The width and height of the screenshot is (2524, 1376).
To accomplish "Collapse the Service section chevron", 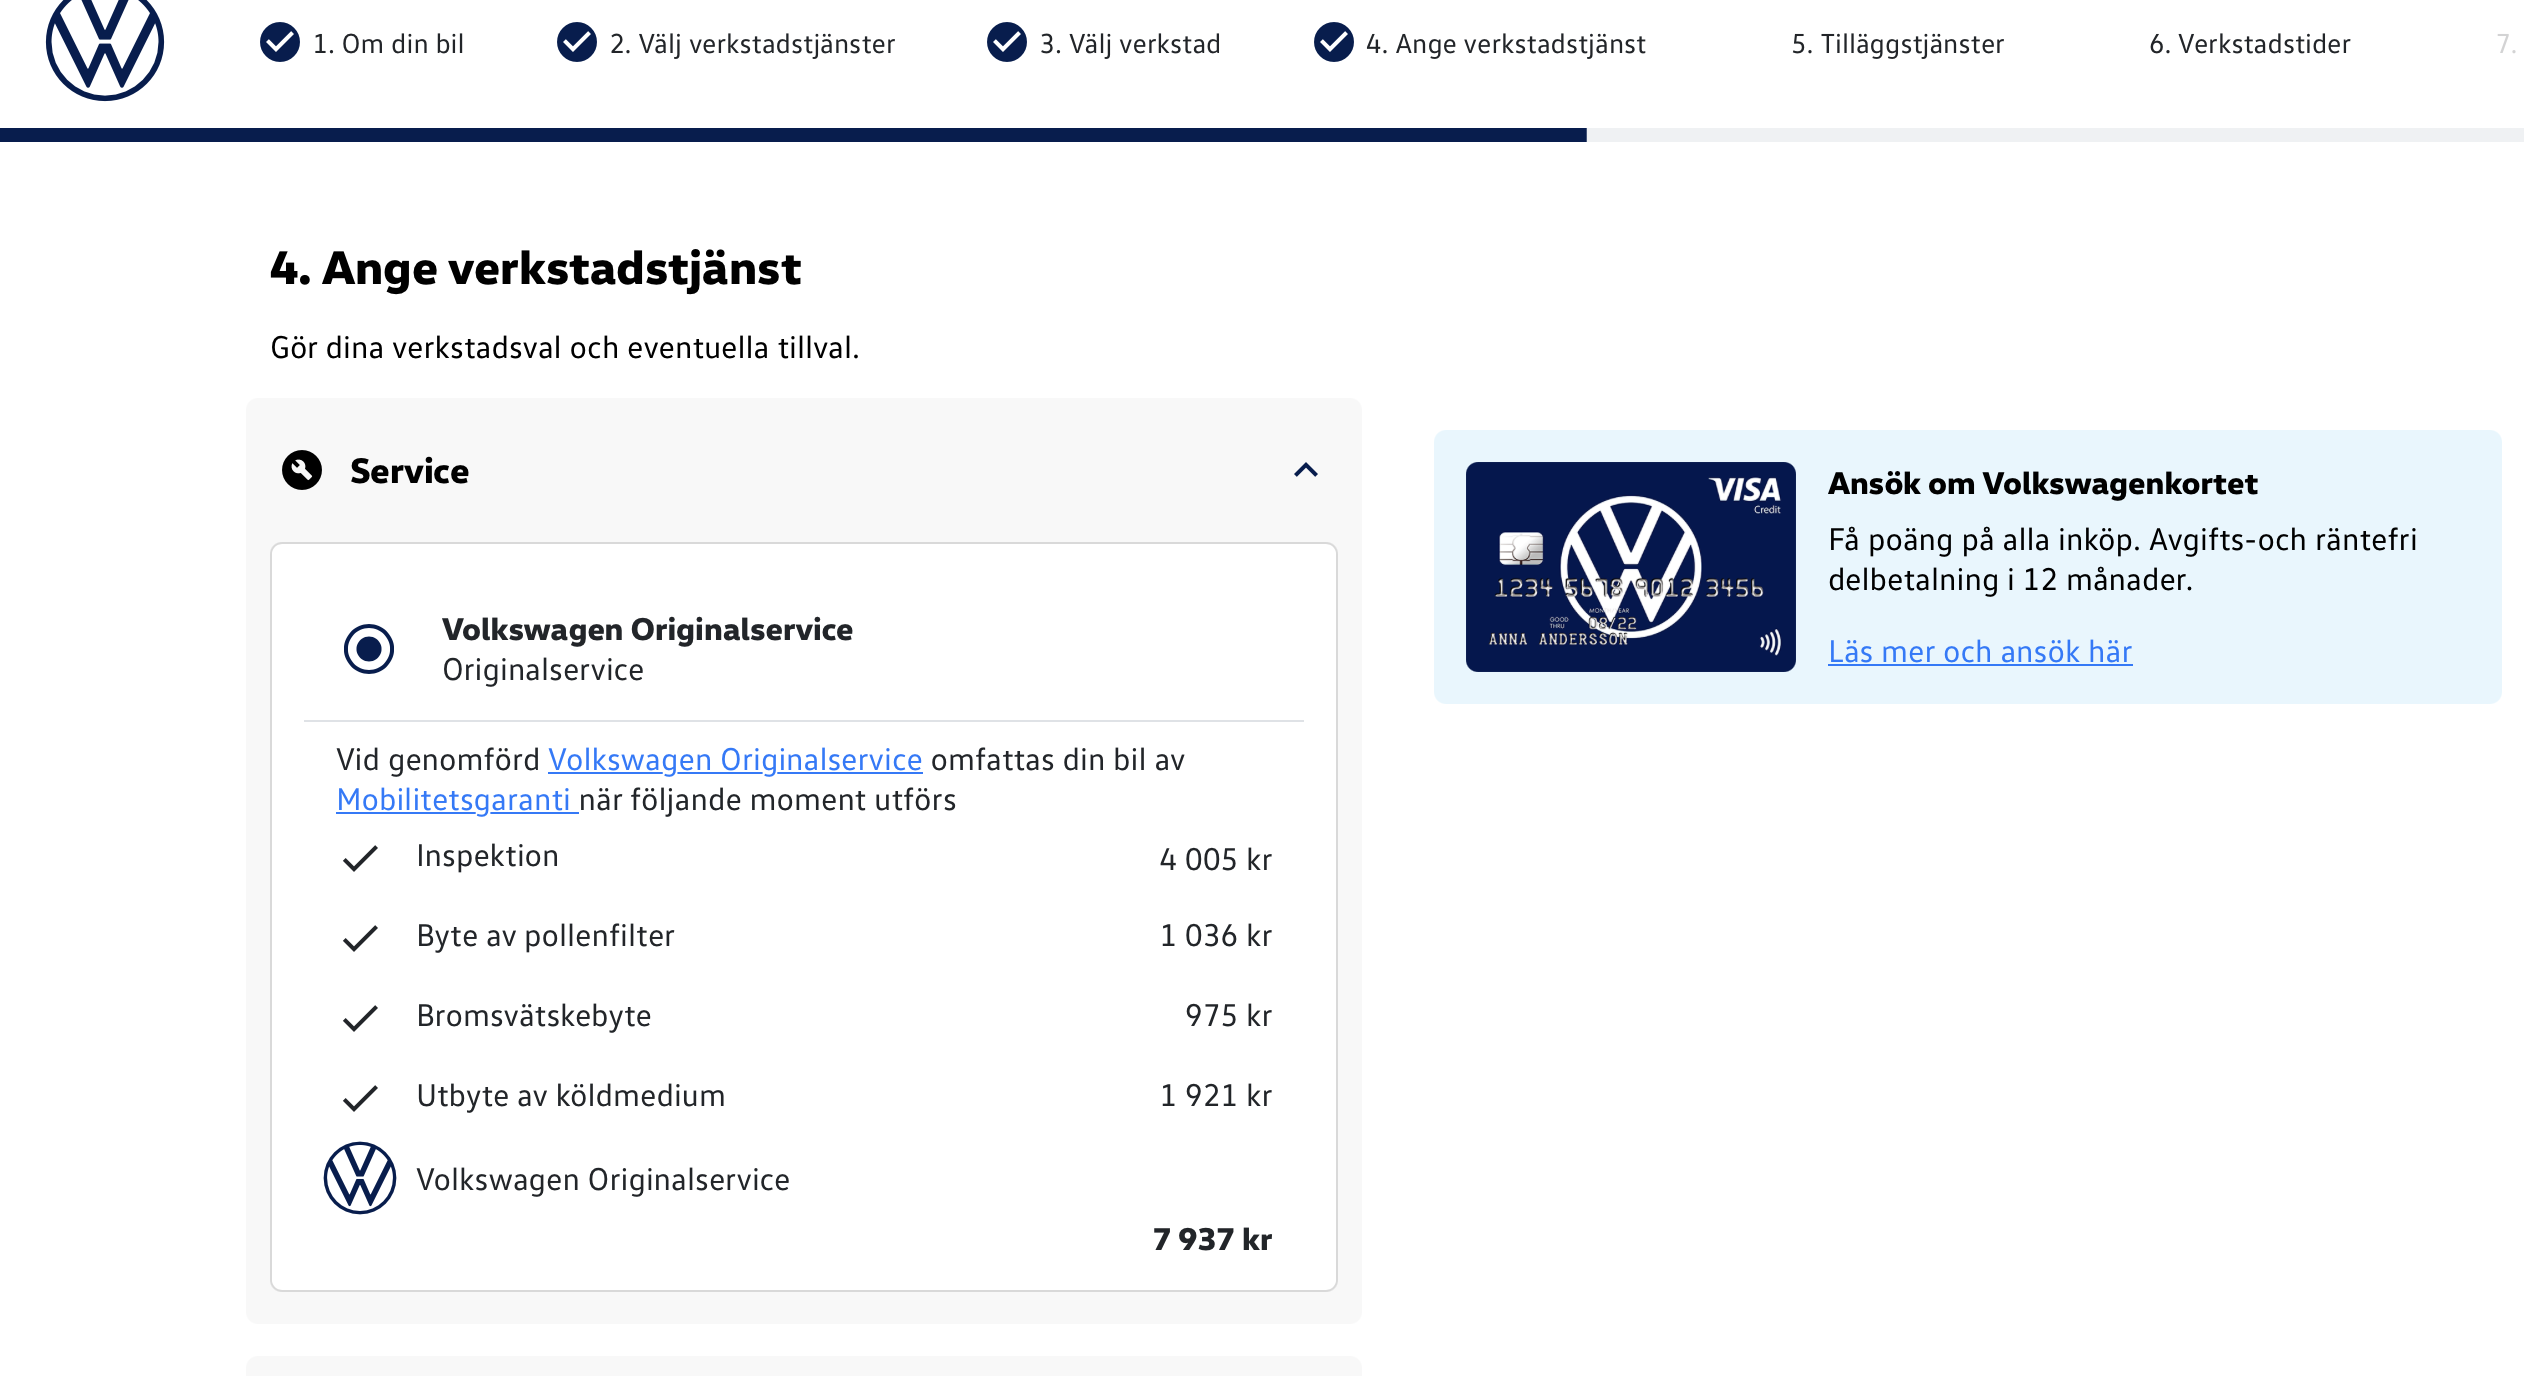I will pyautogui.click(x=1306, y=470).
